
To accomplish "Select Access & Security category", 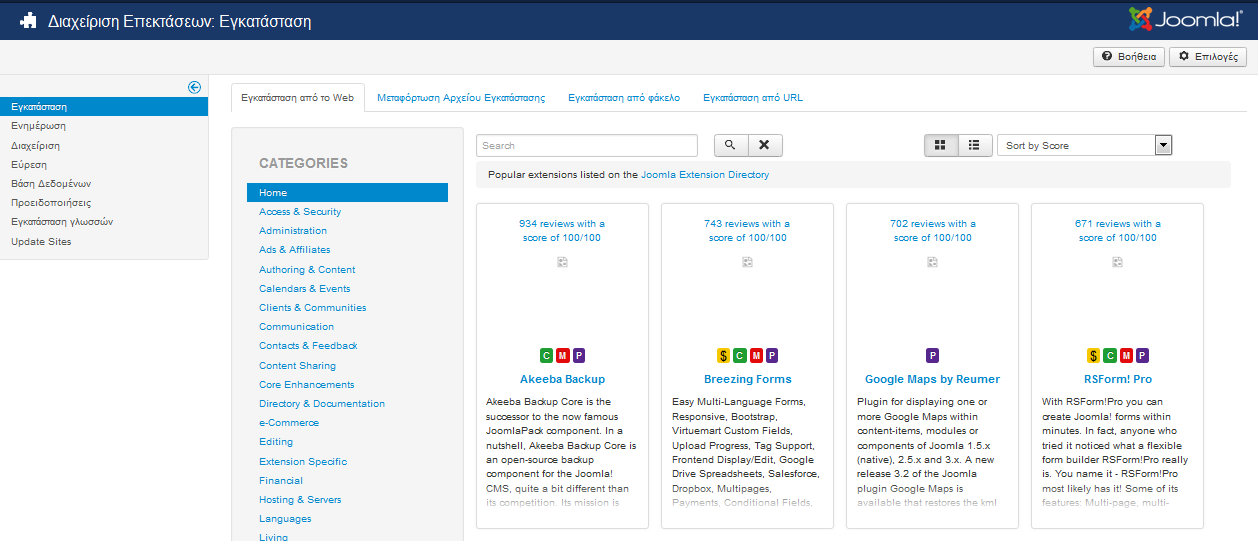I will 300,212.
